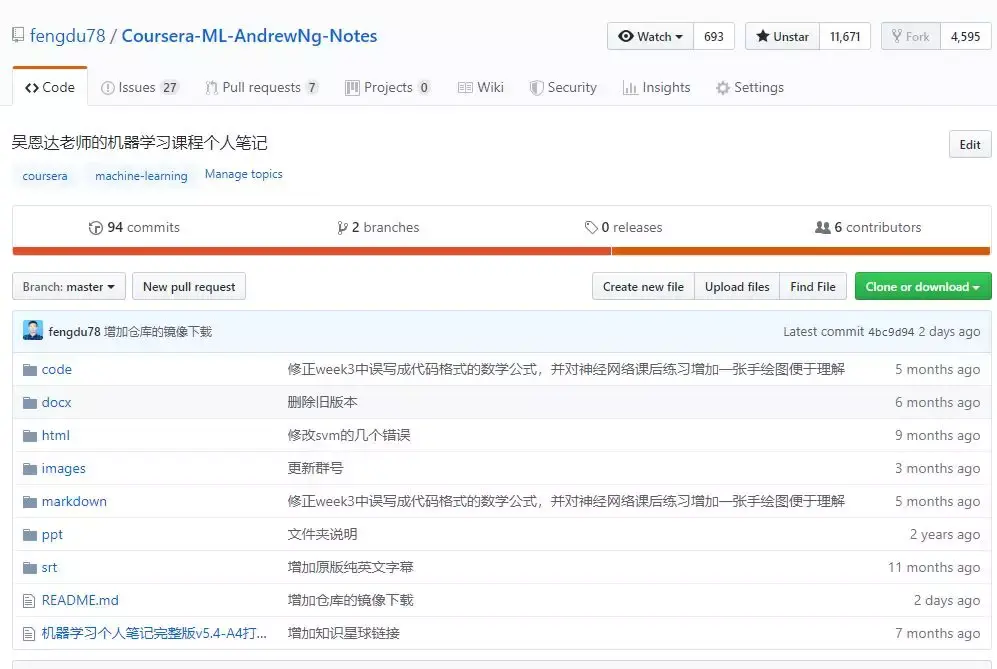Click the tag icon next to 0 releases
The height and width of the screenshot is (669, 997).
click(x=591, y=227)
